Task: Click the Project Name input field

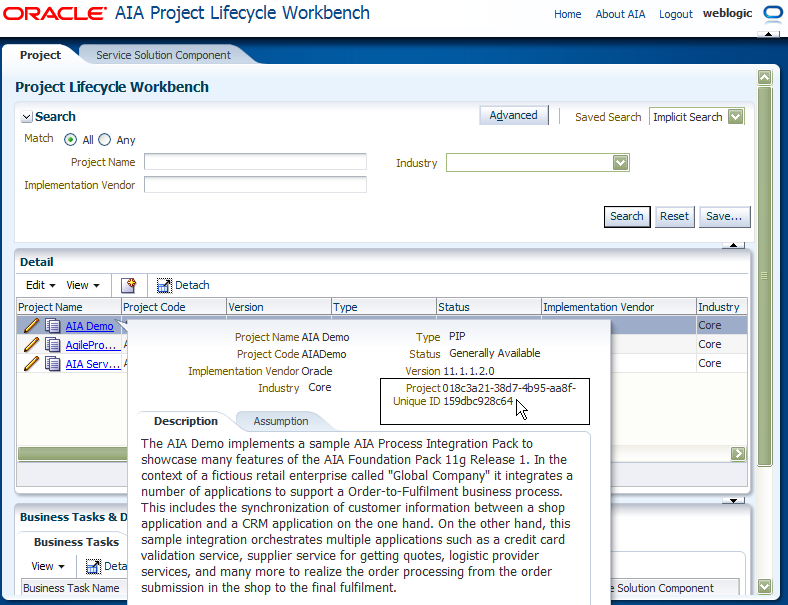Action: pos(255,162)
